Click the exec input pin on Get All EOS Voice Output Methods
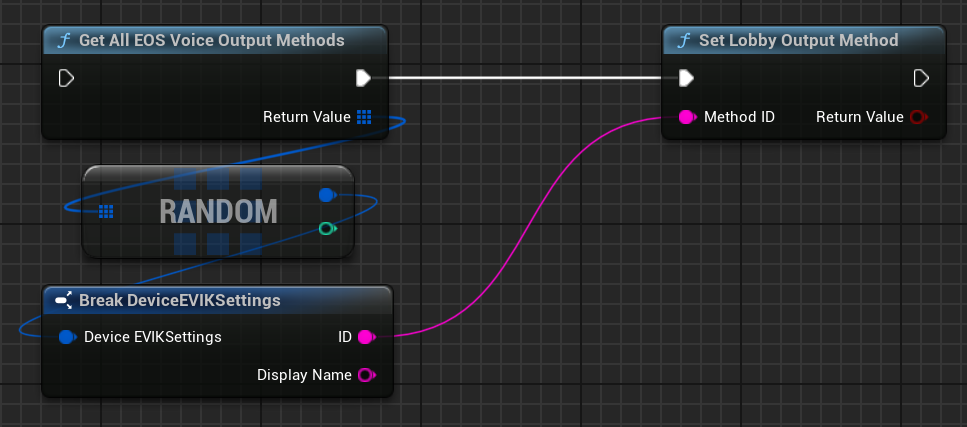The image size is (967, 427). point(67,78)
